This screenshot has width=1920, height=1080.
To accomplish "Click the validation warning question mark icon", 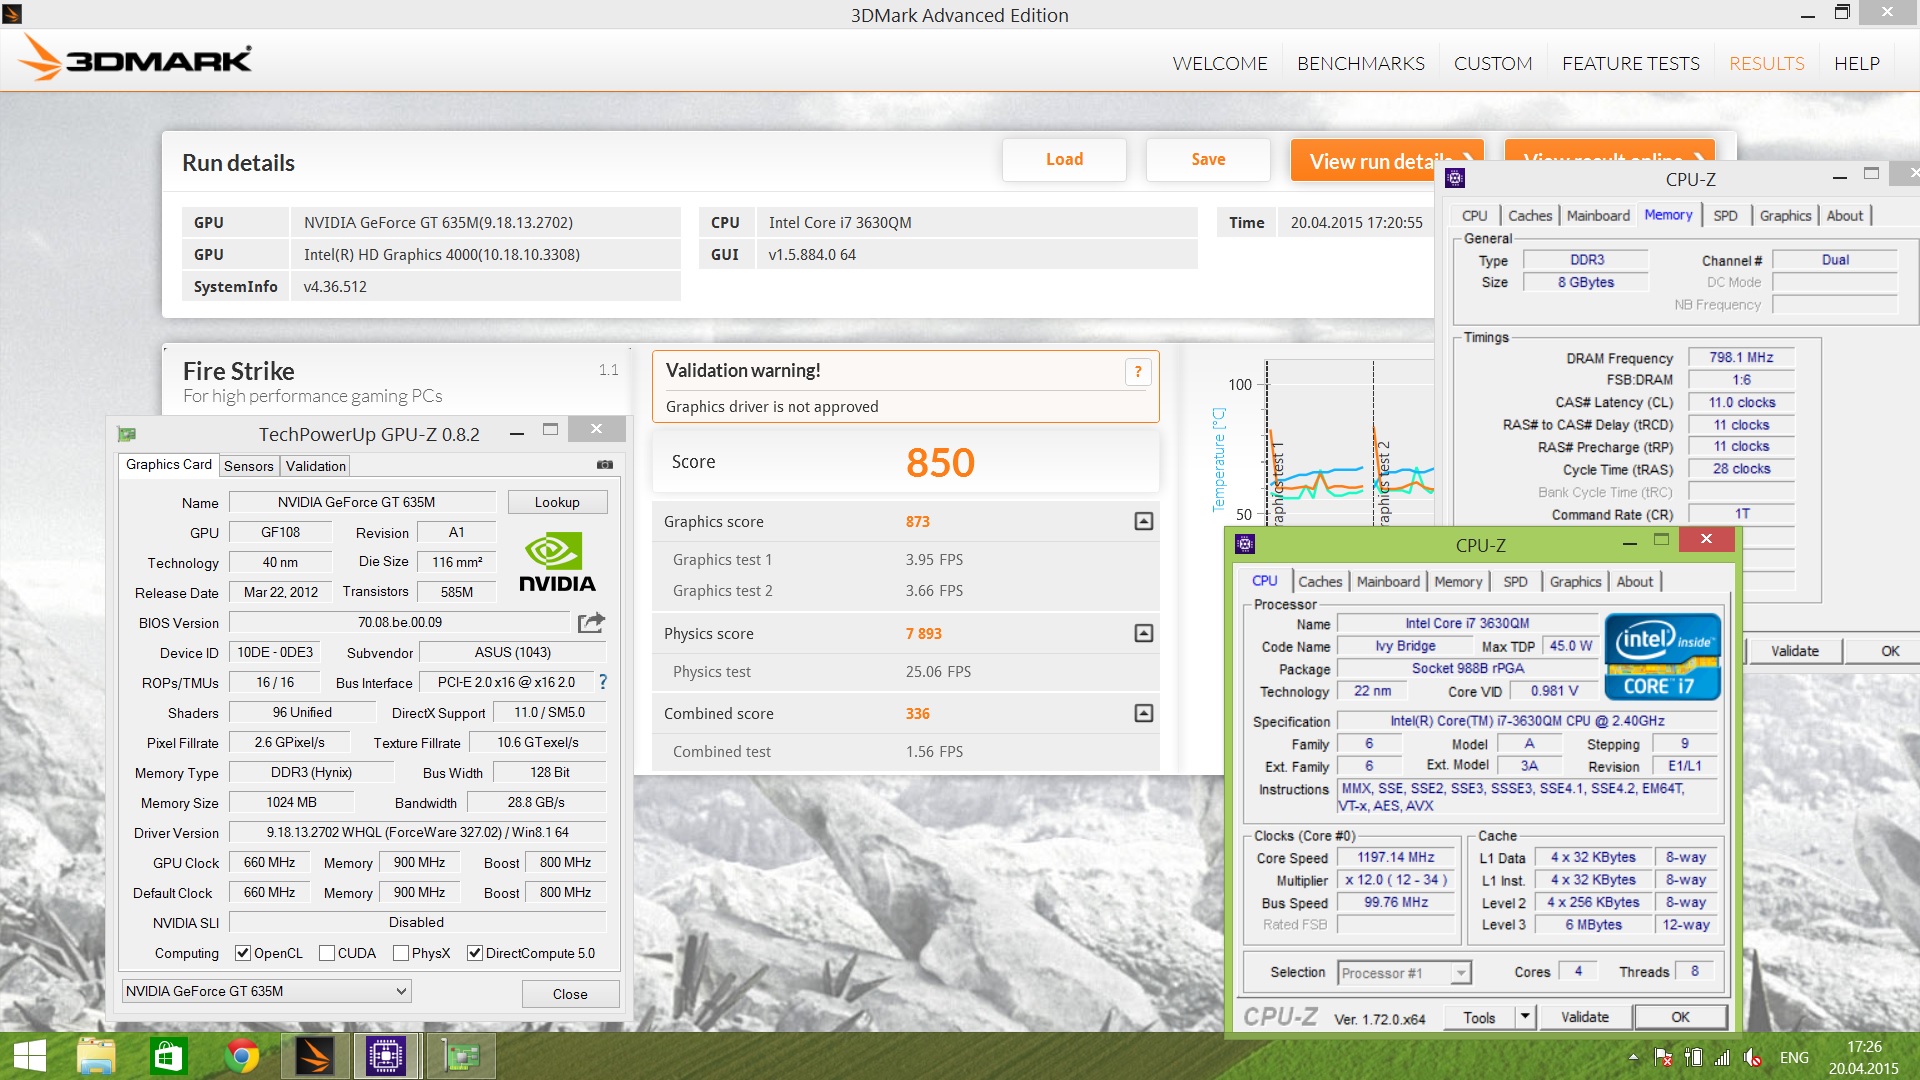I will [1138, 372].
